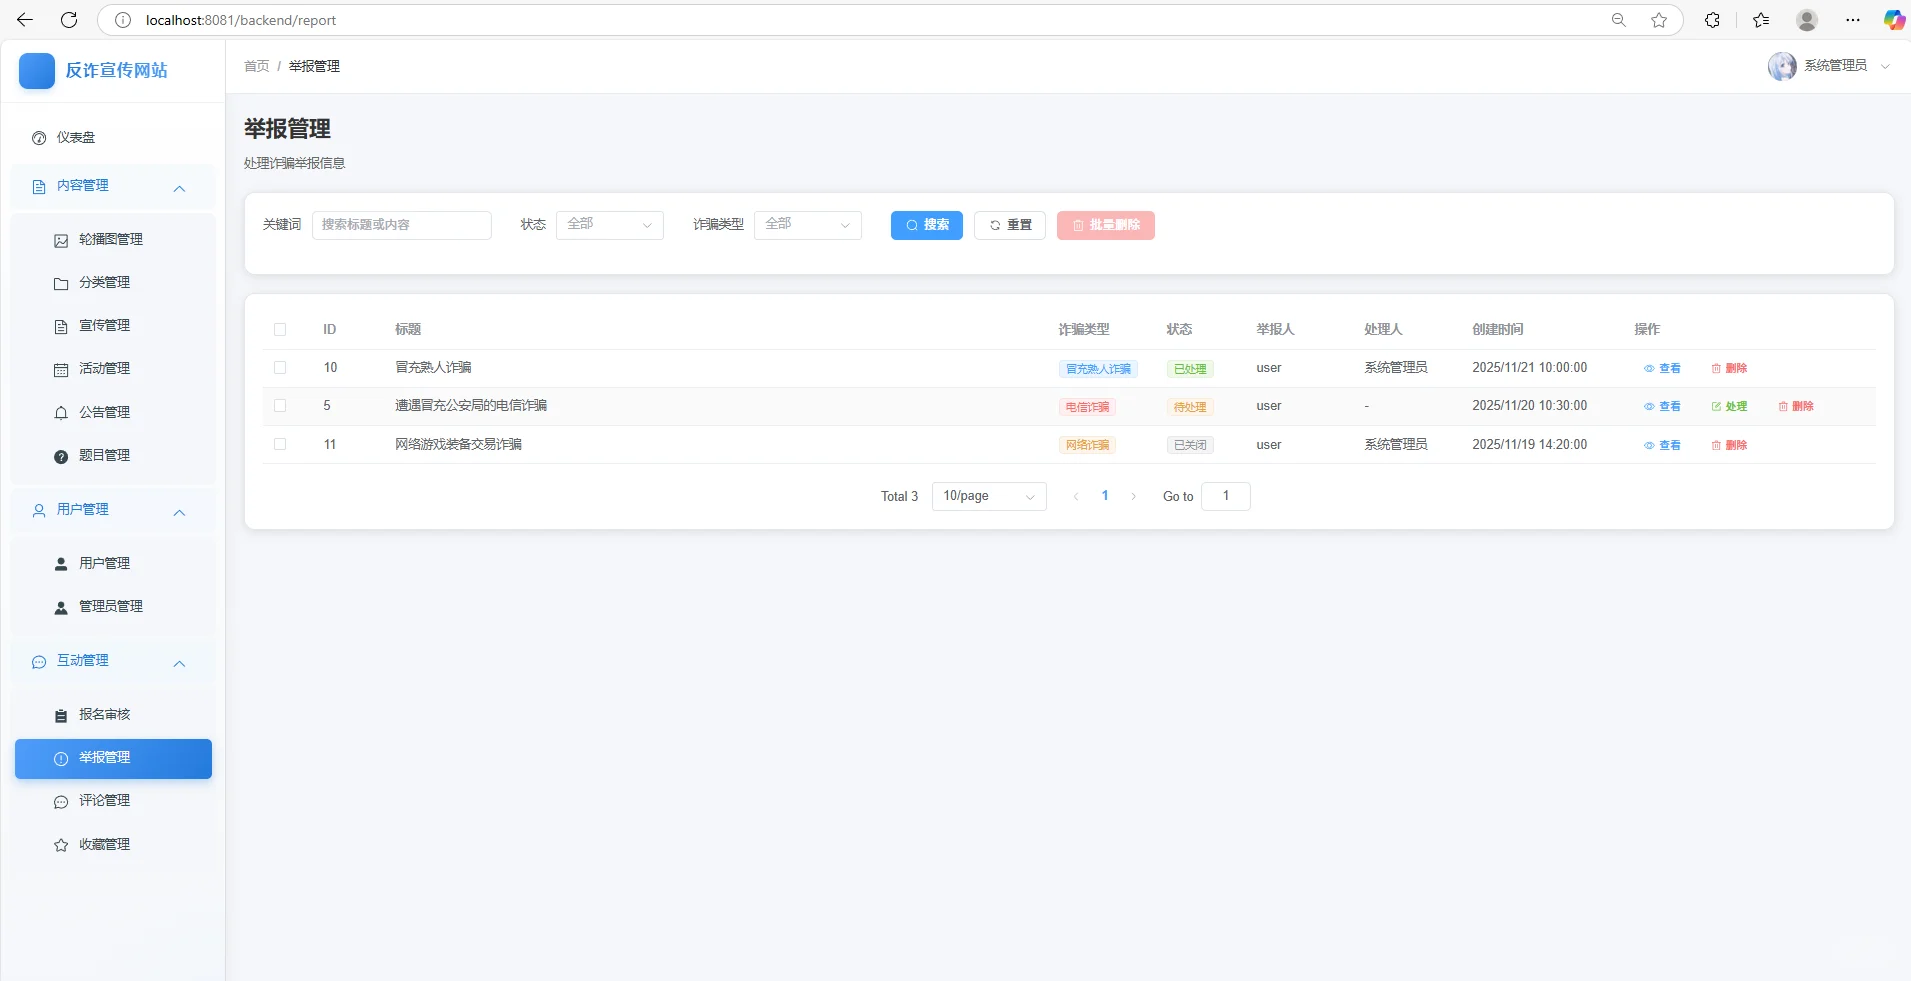Screen dimensions: 1911x981
Task: Open 分类管理 from the sidebar
Action: click(x=105, y=283)
